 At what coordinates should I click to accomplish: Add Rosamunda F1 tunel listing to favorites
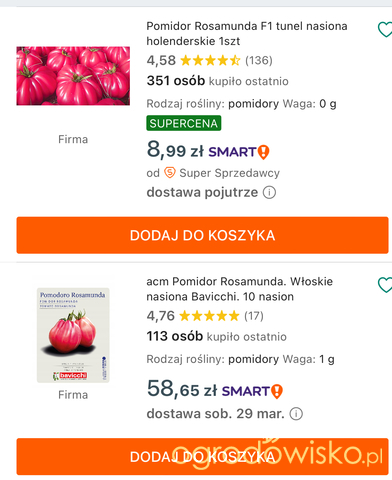pos(385,29)
